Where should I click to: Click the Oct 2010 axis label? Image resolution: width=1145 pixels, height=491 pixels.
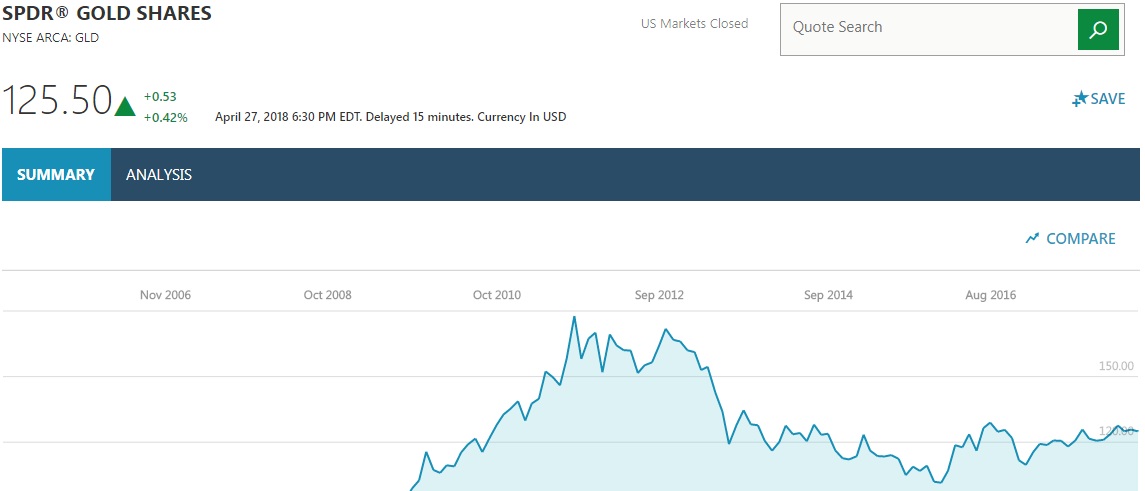[x=497, y=295]
